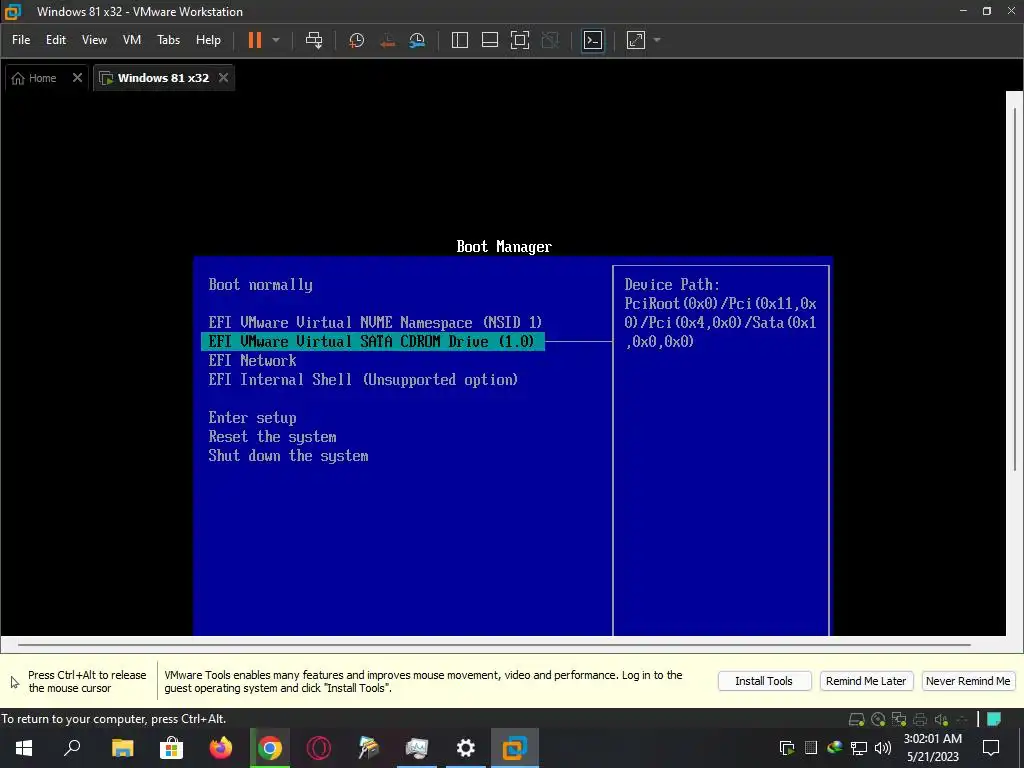This screenshot has width=1024, height=768.
Task: Close the Windows 81 x32 tab
Action: pos(223,78)
